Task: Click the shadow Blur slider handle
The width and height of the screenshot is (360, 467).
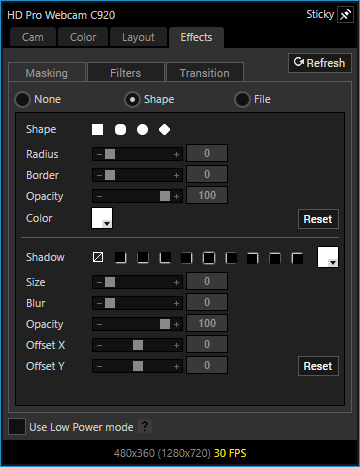Action: pos(110,303)
